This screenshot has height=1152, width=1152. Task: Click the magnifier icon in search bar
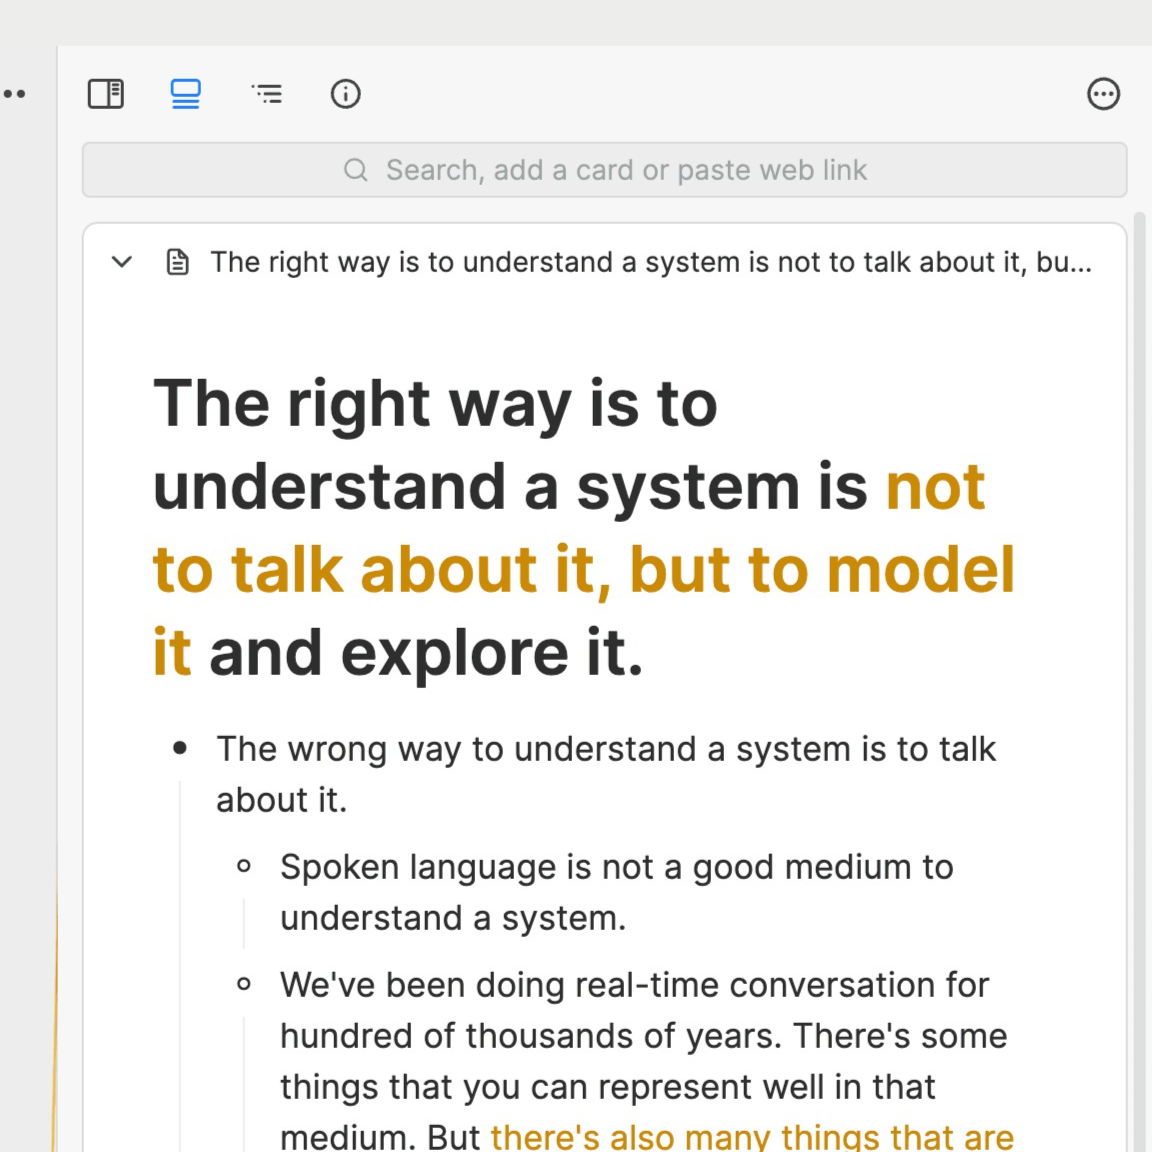pyautogui.click(x=355, y=170)
